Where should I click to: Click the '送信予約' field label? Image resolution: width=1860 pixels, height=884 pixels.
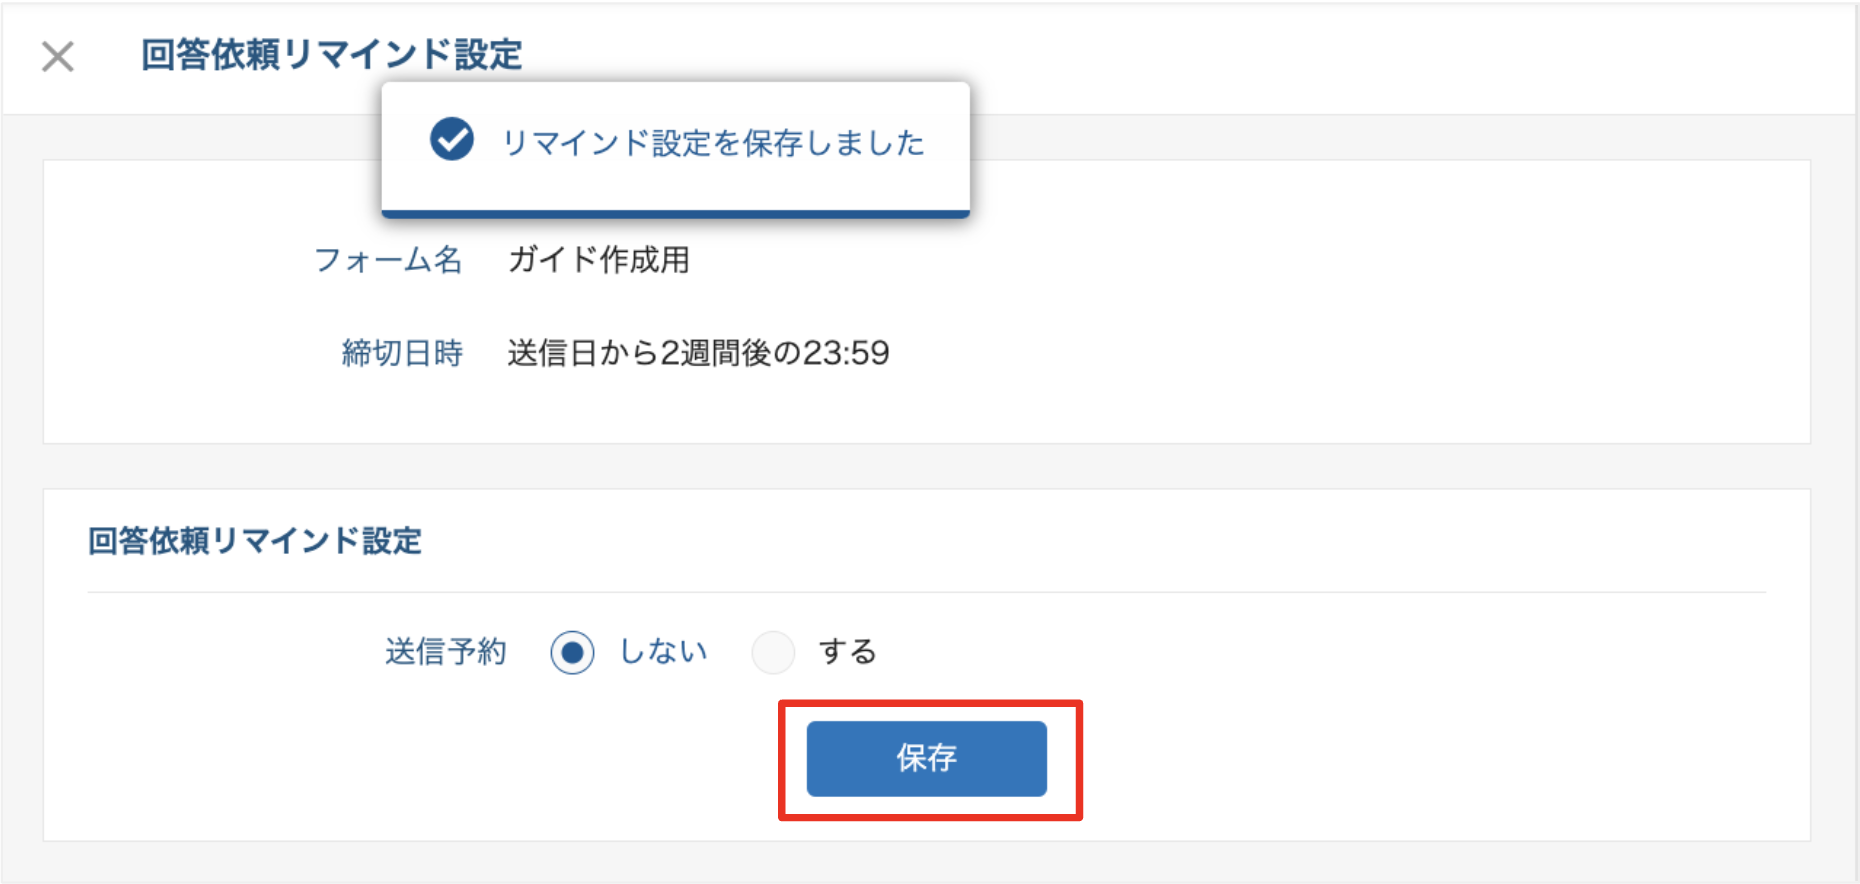446,652
